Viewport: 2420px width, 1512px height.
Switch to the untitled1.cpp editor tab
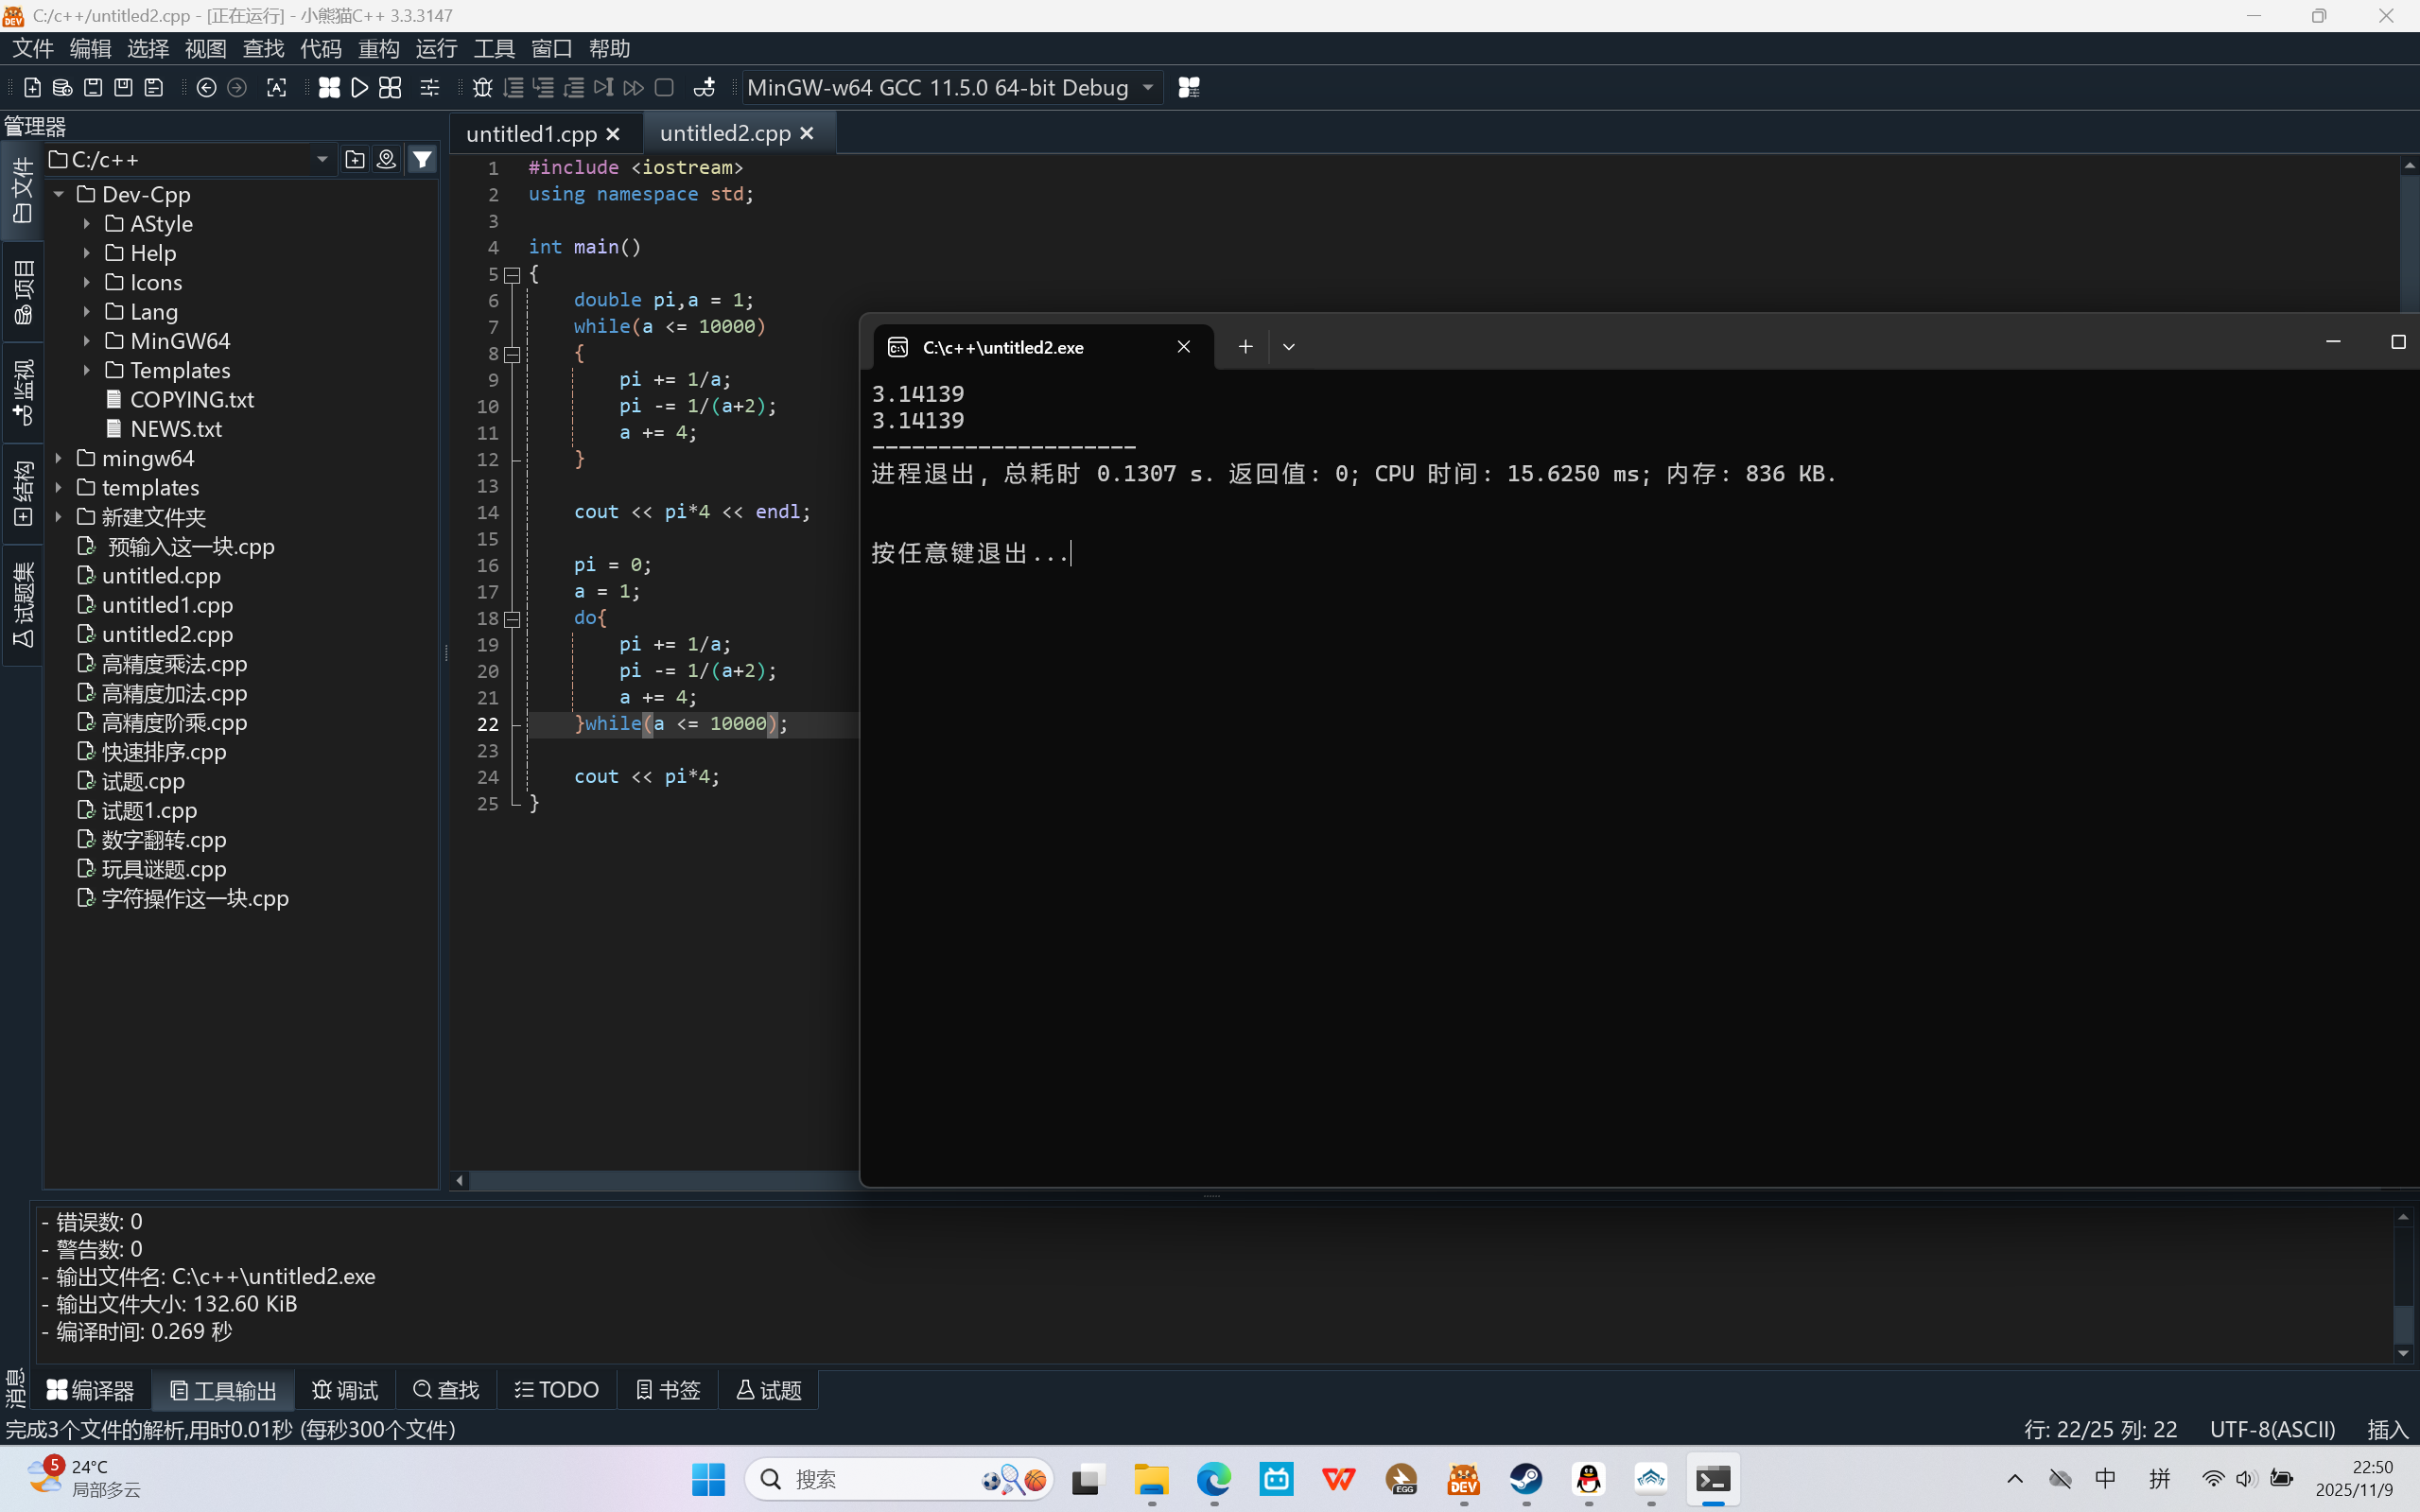tap(531, 134)
